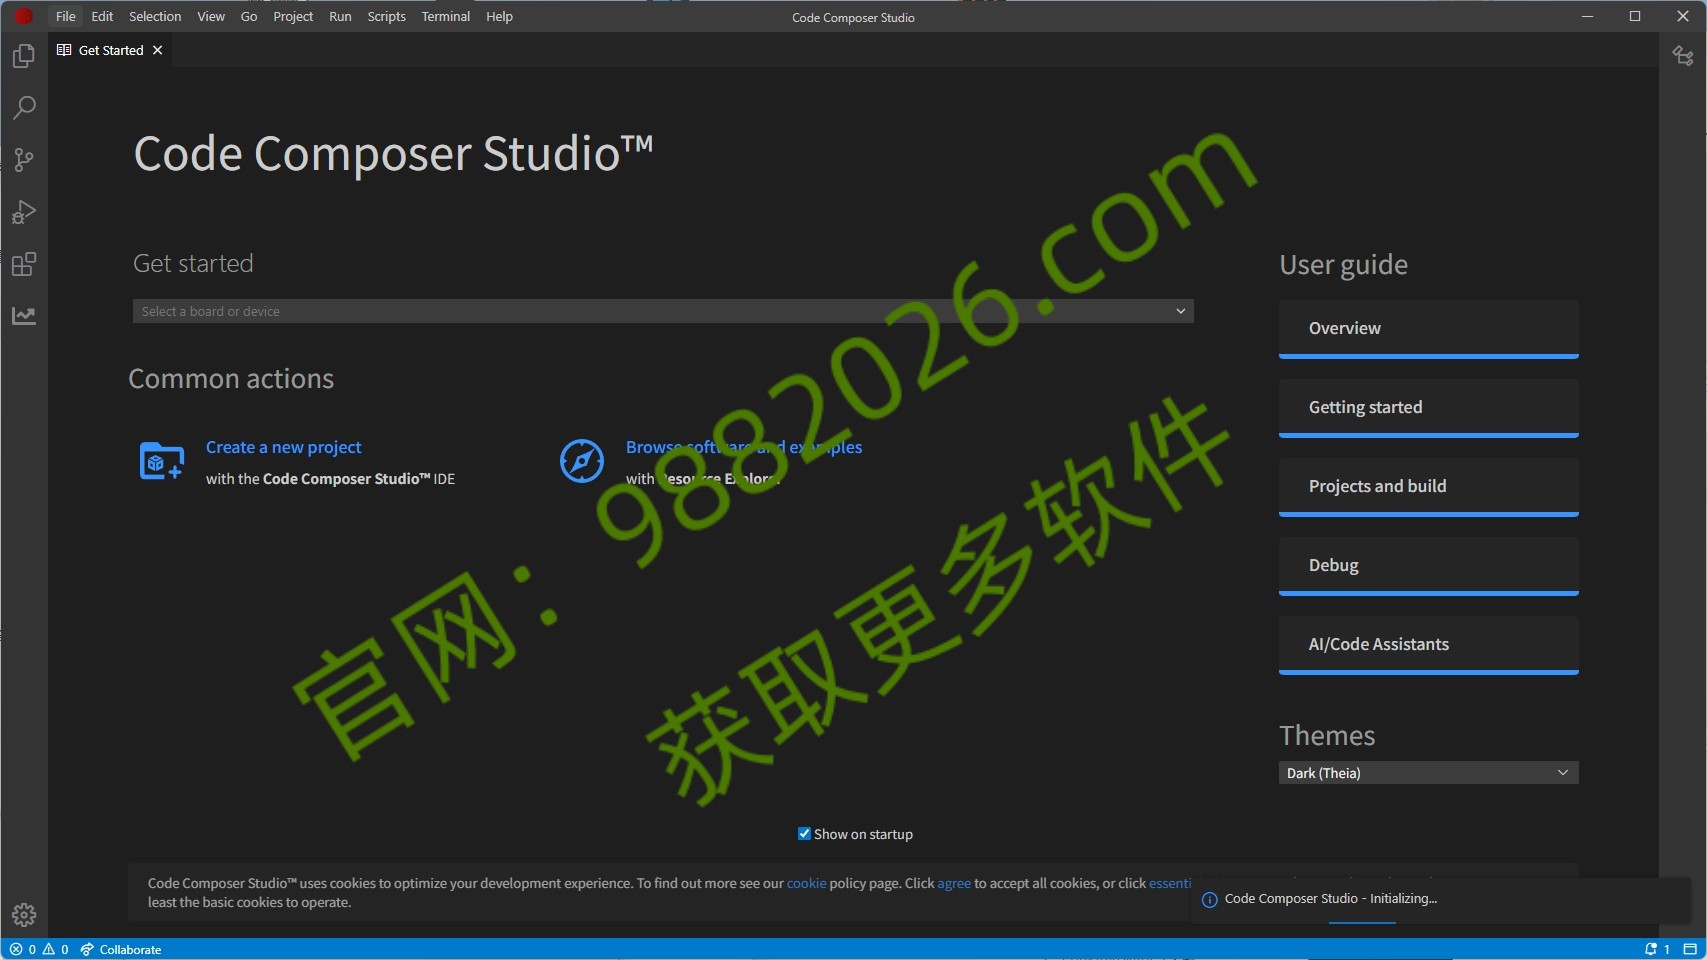Image resolution: width=1707 pixels, height=960 pixels.
Task: Open the Edit menu
Action: [102, 16]
